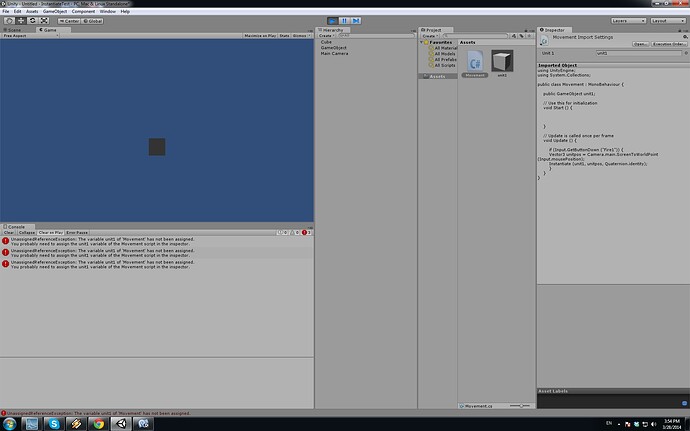Open Inspector help/settings icon

[685, 37]
